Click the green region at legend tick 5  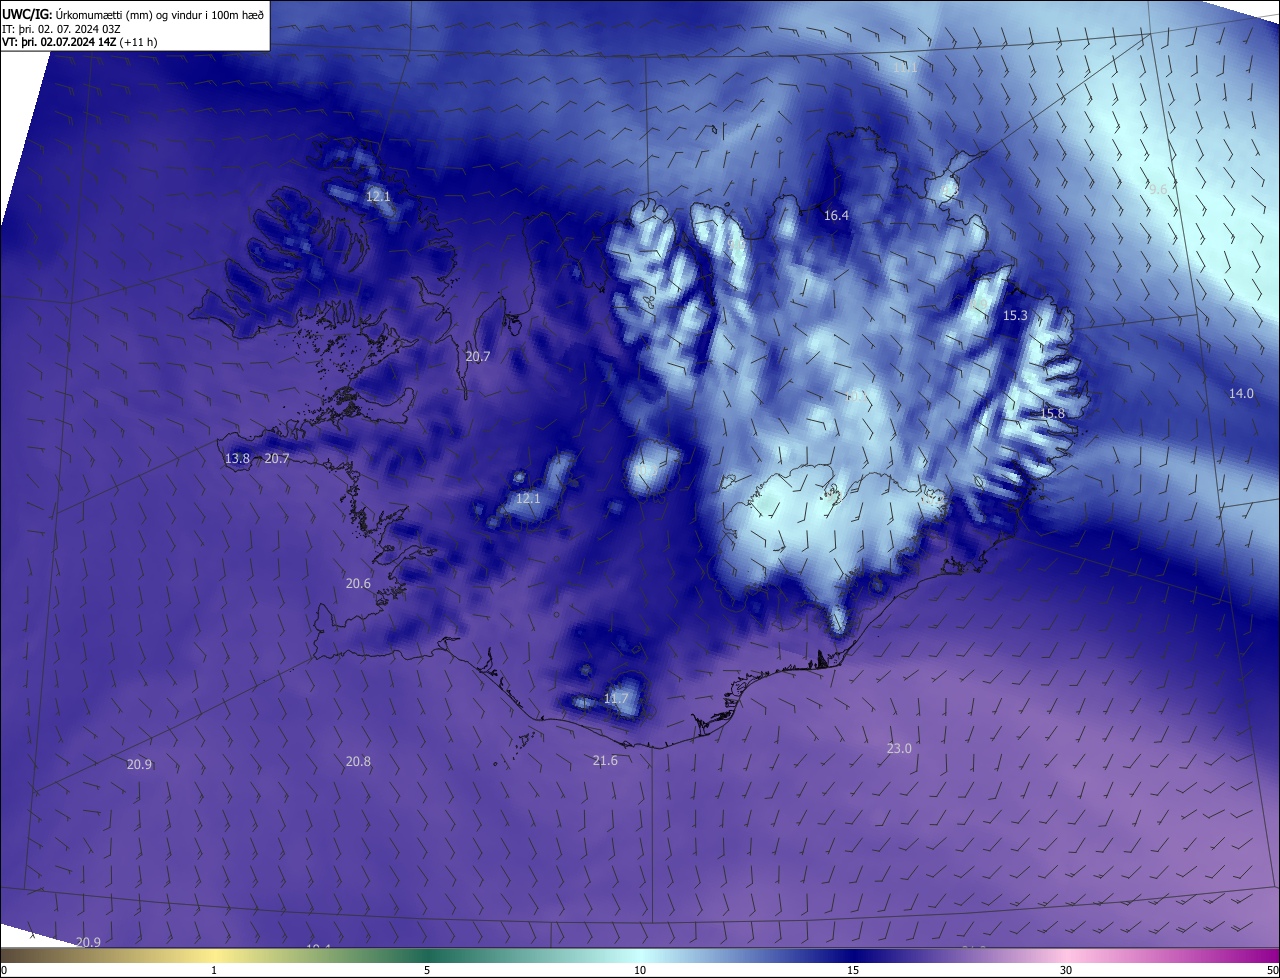427,956
